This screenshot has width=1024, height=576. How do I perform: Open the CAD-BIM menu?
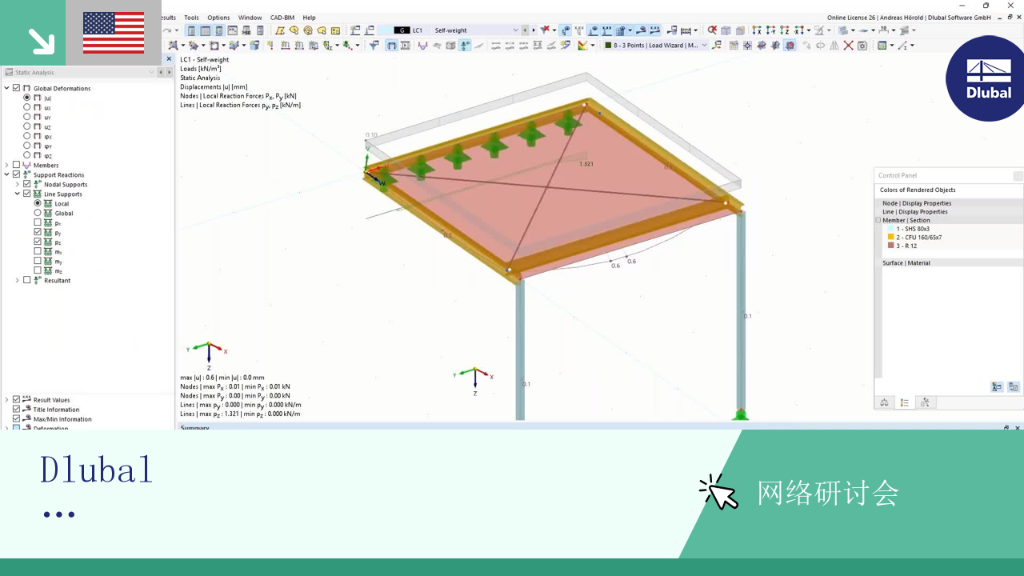pos(282,18)
